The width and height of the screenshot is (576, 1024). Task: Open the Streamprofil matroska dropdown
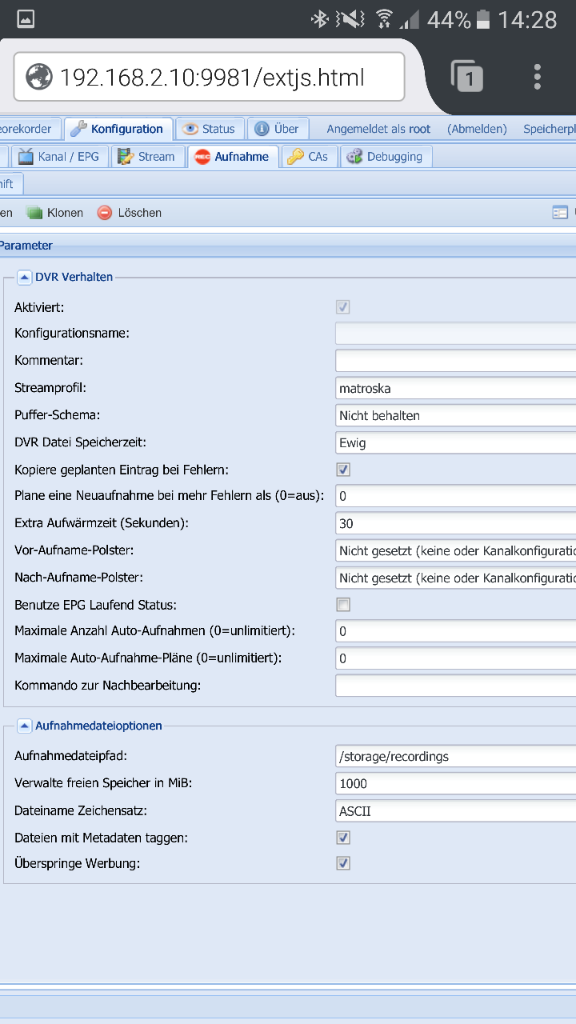point(456,388)
